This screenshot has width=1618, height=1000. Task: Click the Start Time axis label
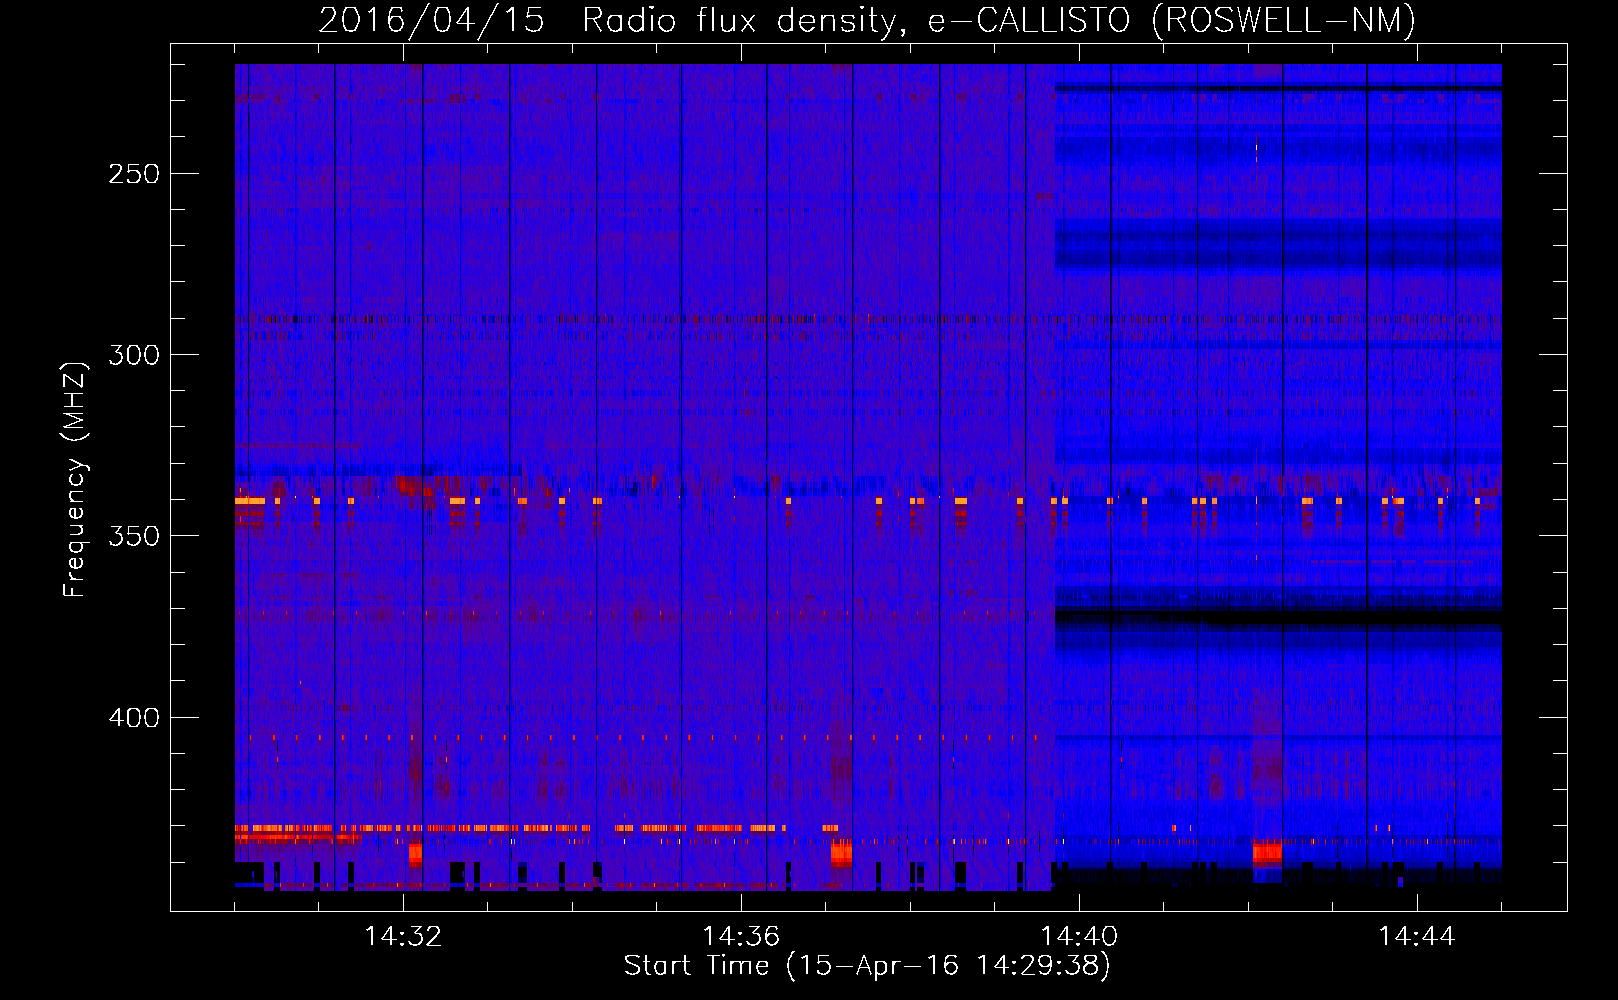click(867, 966)
